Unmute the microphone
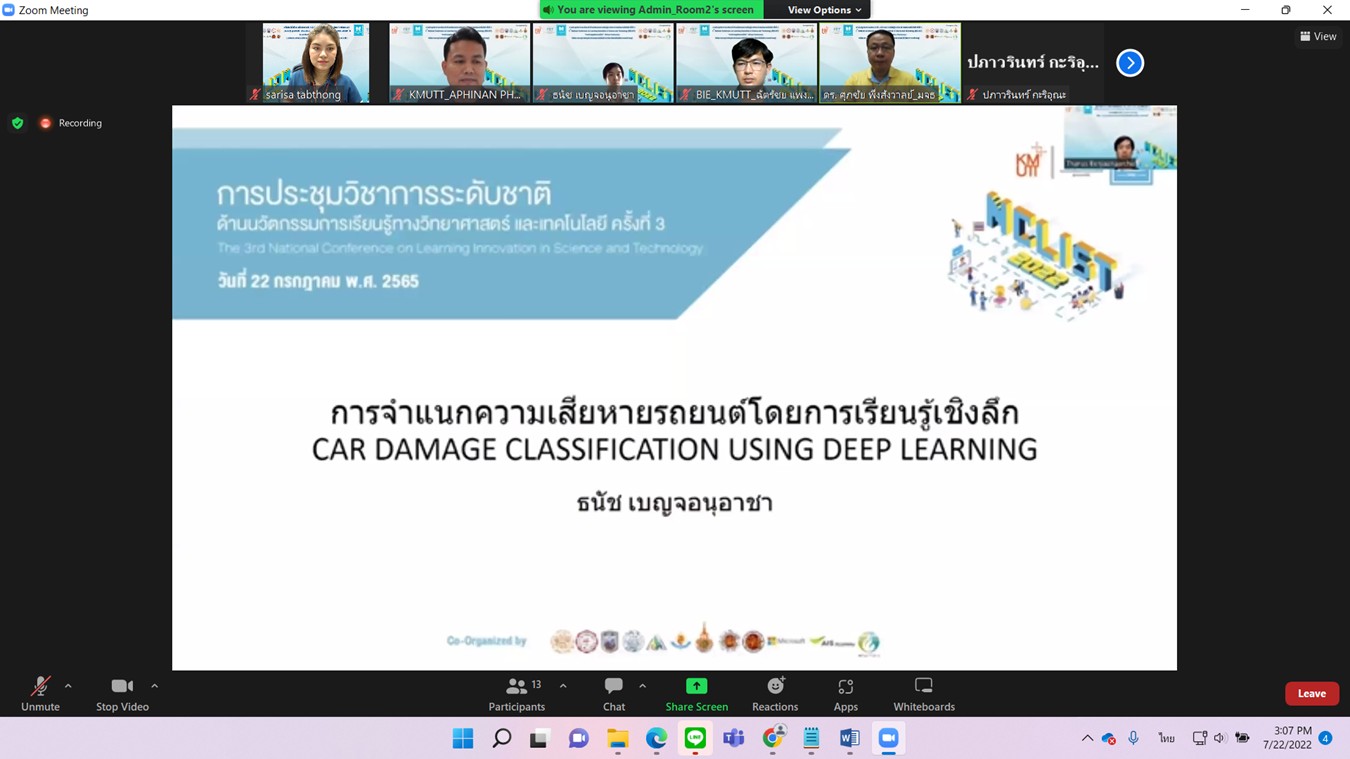The image size is (1350, 759). tap(40, 693)
